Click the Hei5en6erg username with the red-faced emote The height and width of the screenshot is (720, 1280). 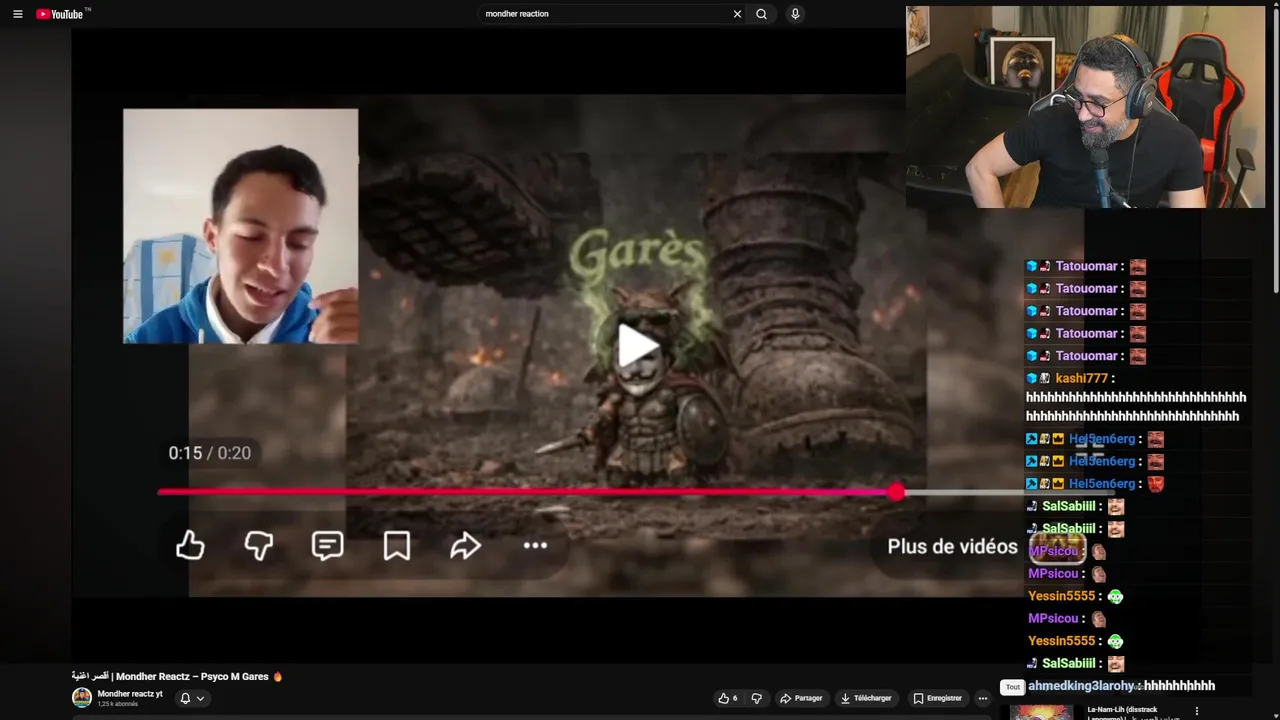click(x=1102, y=483)
